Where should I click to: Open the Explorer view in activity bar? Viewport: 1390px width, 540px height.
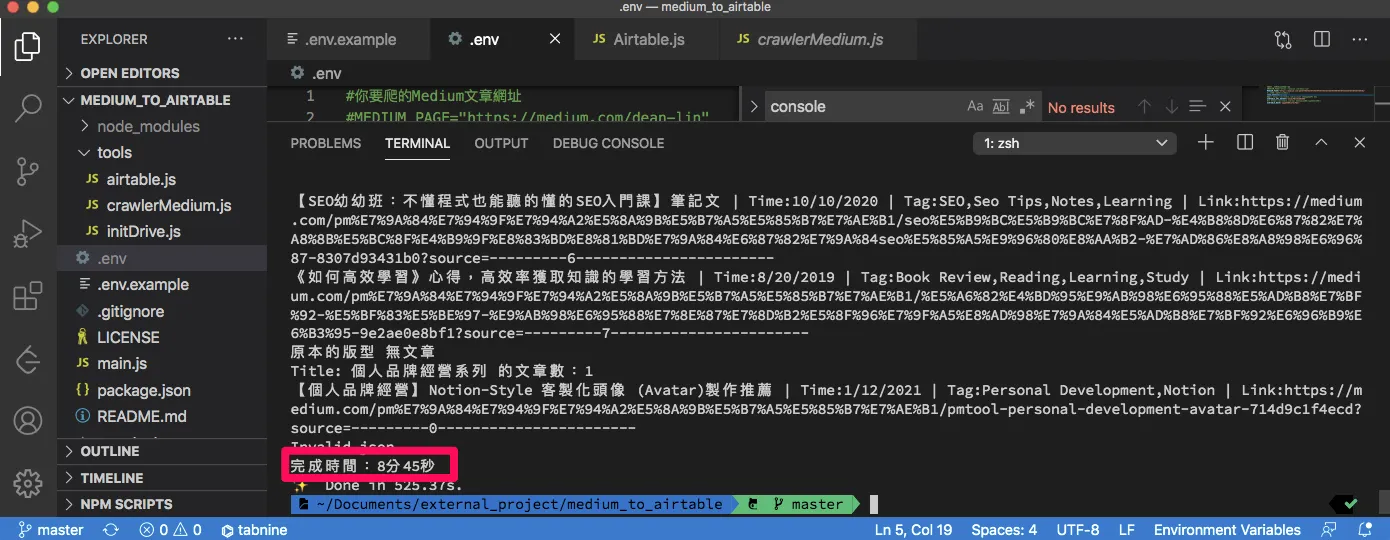[28, 46]
